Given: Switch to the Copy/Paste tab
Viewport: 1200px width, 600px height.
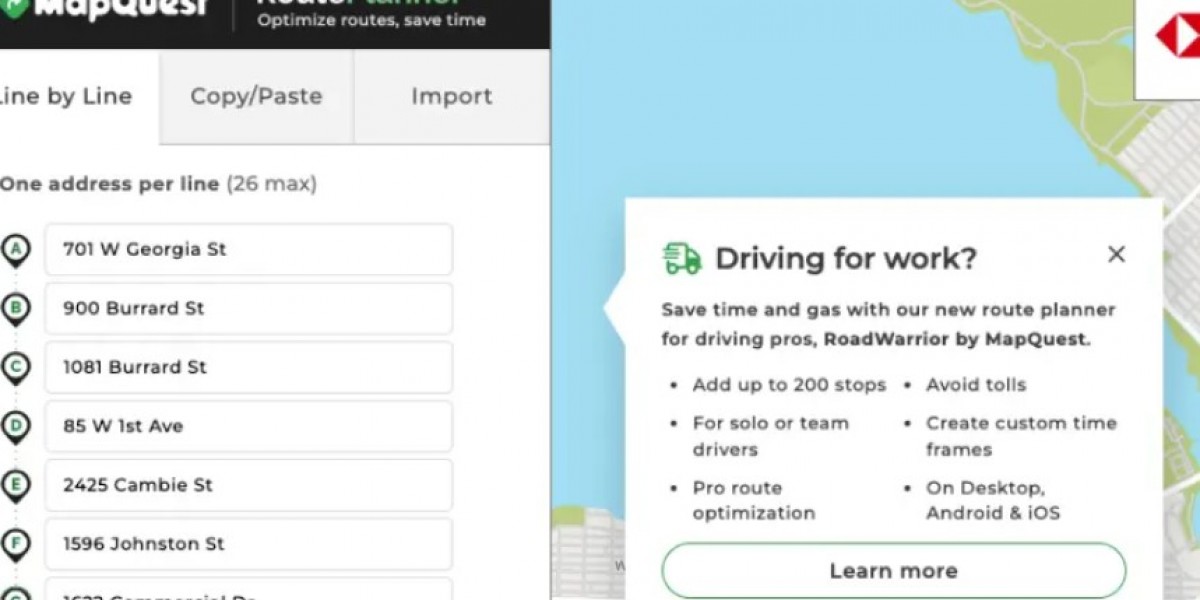Looking at the screenshot, I should click(255, 96).
